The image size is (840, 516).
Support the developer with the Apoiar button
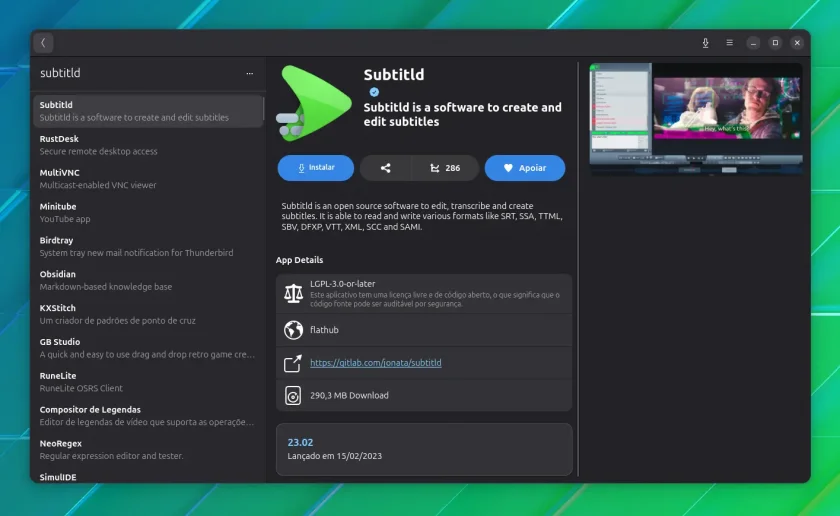(x=524, y=168)
